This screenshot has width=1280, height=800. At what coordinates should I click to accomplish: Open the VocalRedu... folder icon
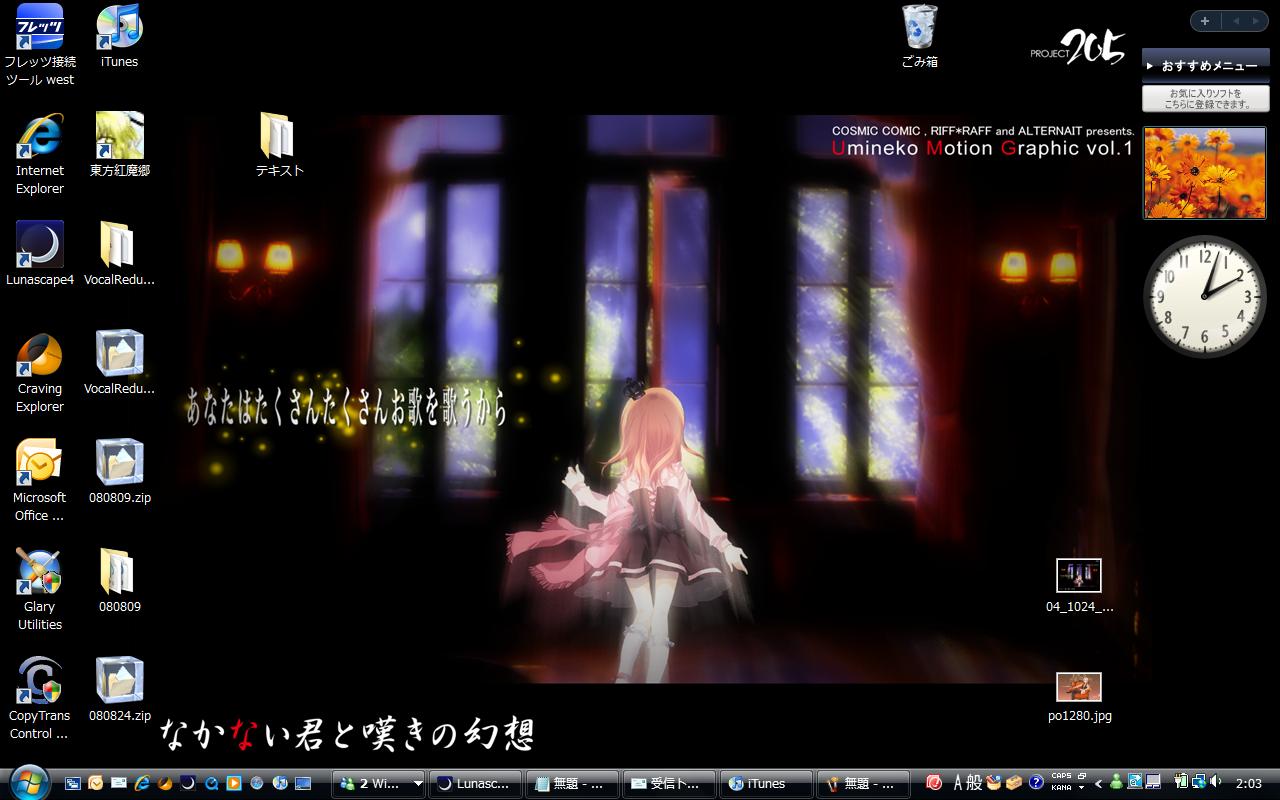pyautogui.click(x=119, y=254)
